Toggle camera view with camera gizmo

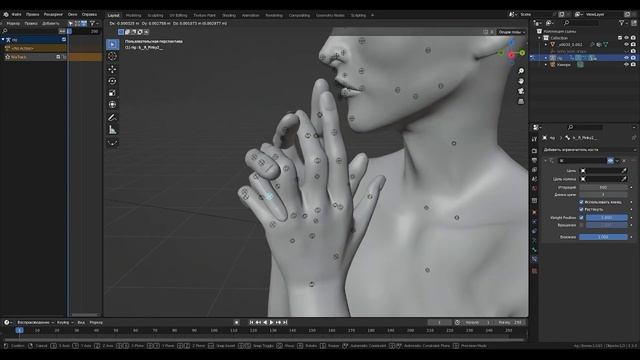(x=521, y=91)
